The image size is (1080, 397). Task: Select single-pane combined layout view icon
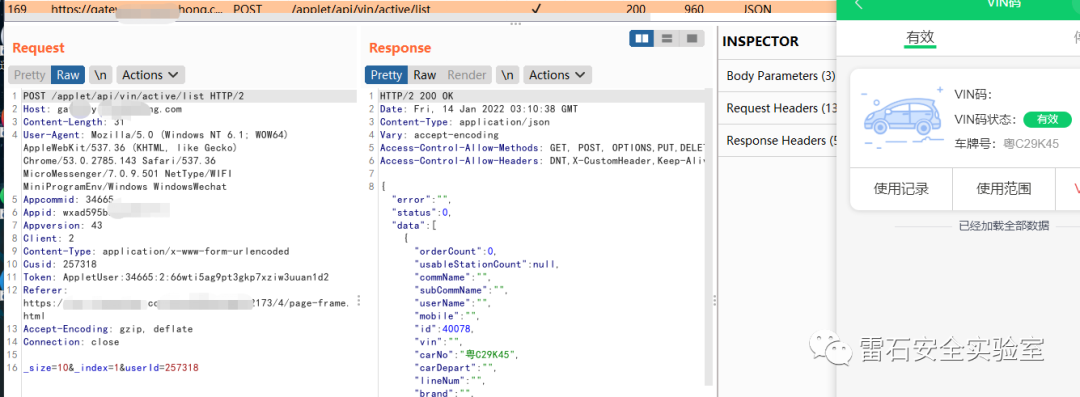pyautogui.click(x=692, y=39)
